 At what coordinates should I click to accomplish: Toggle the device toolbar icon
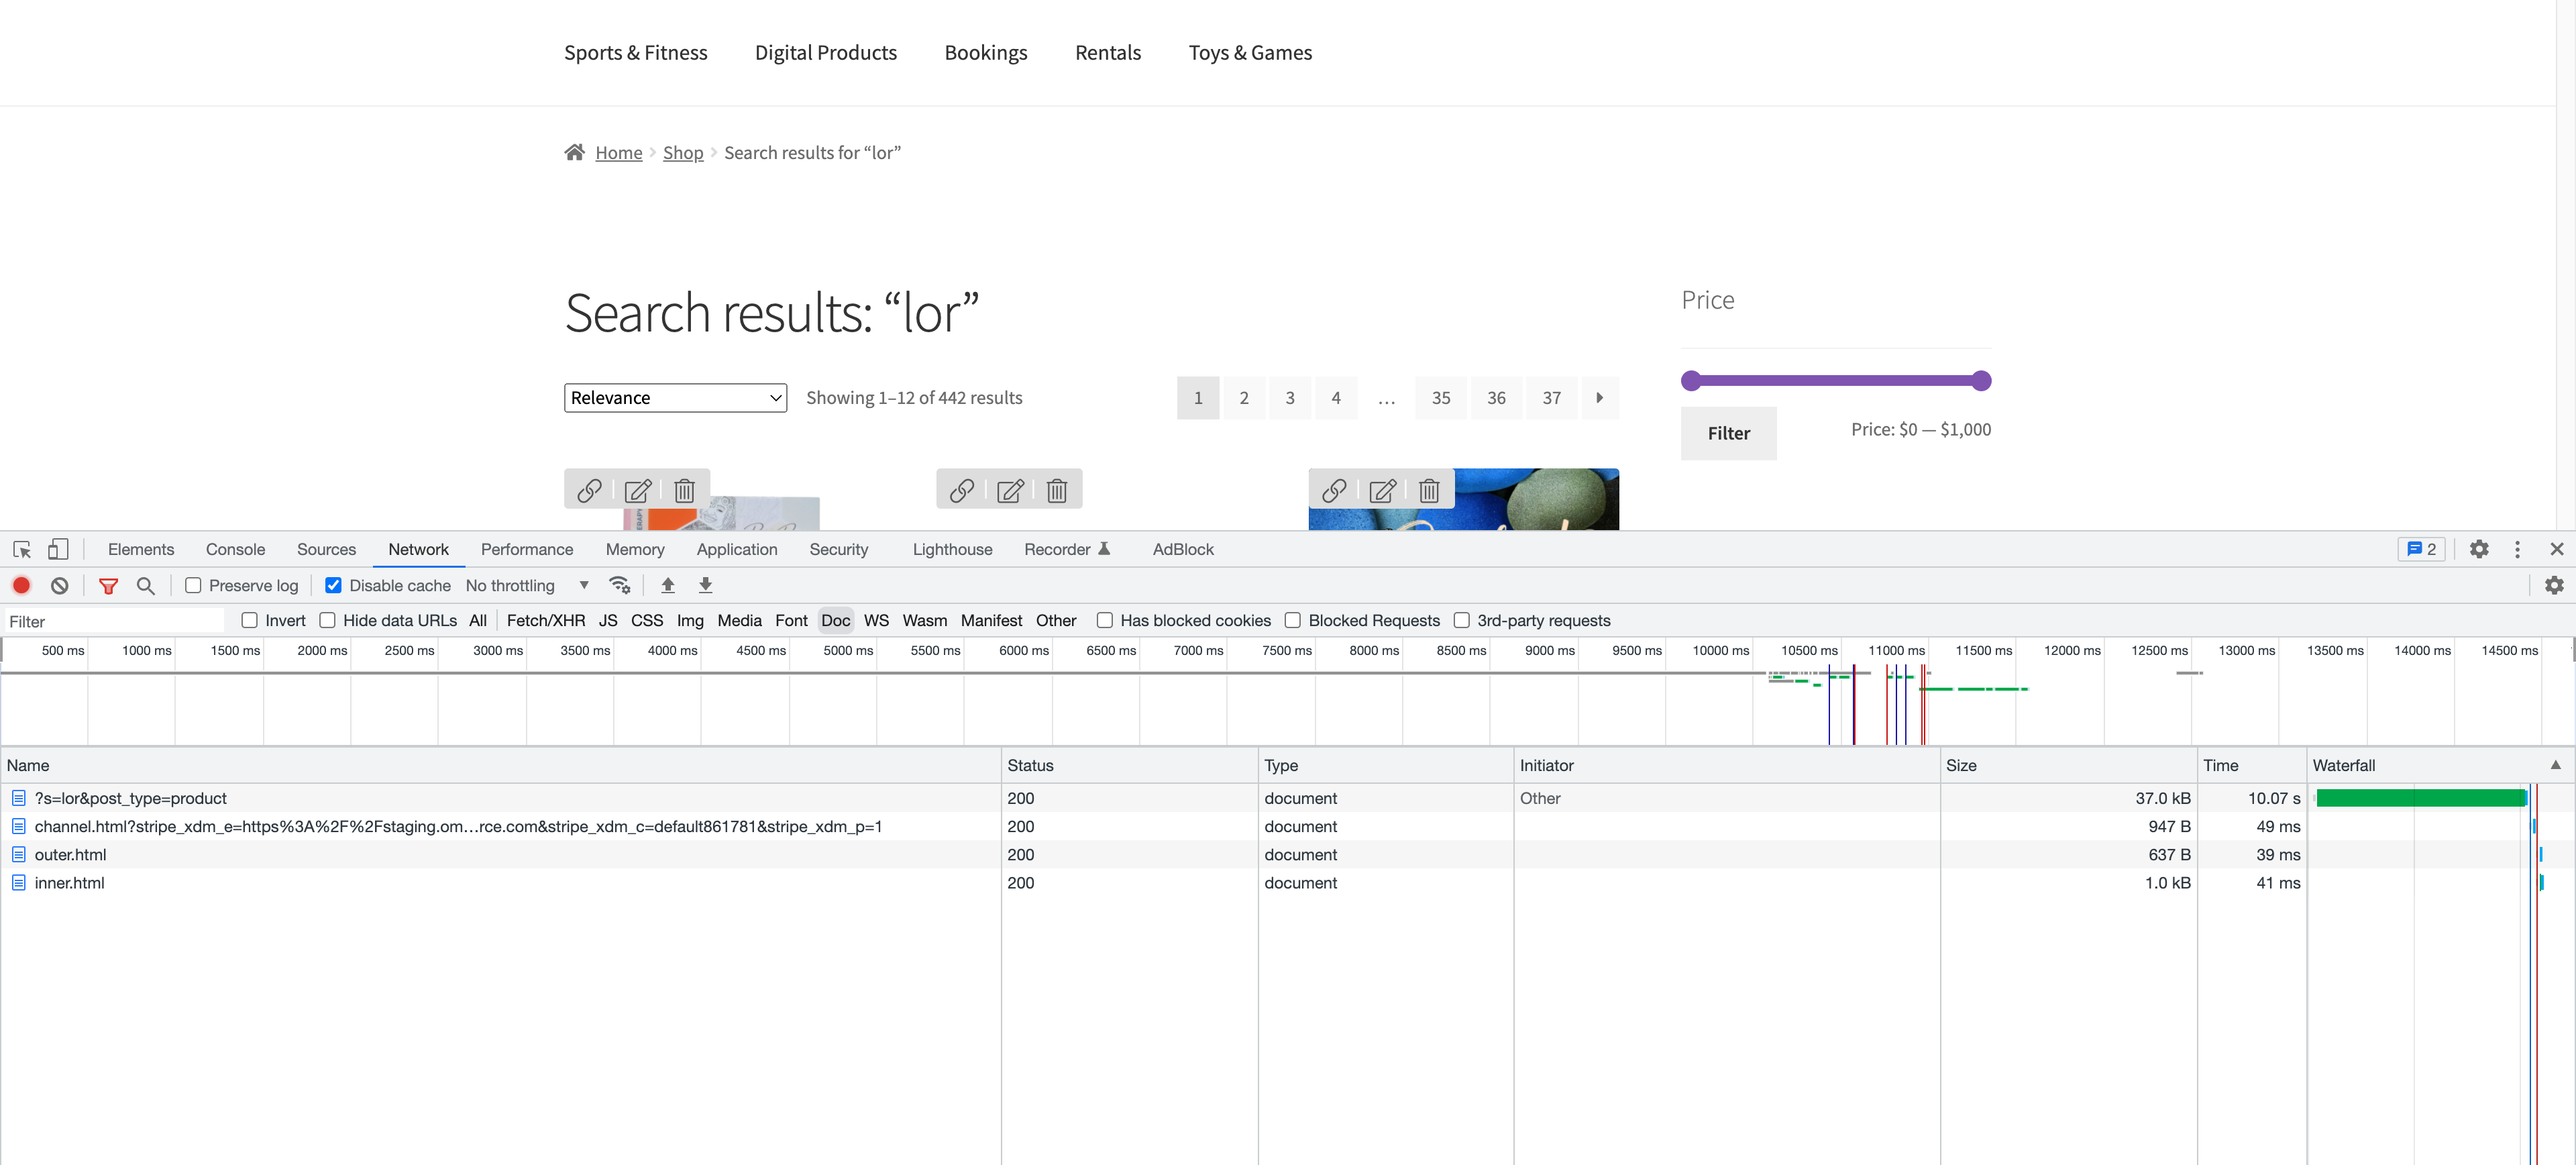tap(58, 549)
